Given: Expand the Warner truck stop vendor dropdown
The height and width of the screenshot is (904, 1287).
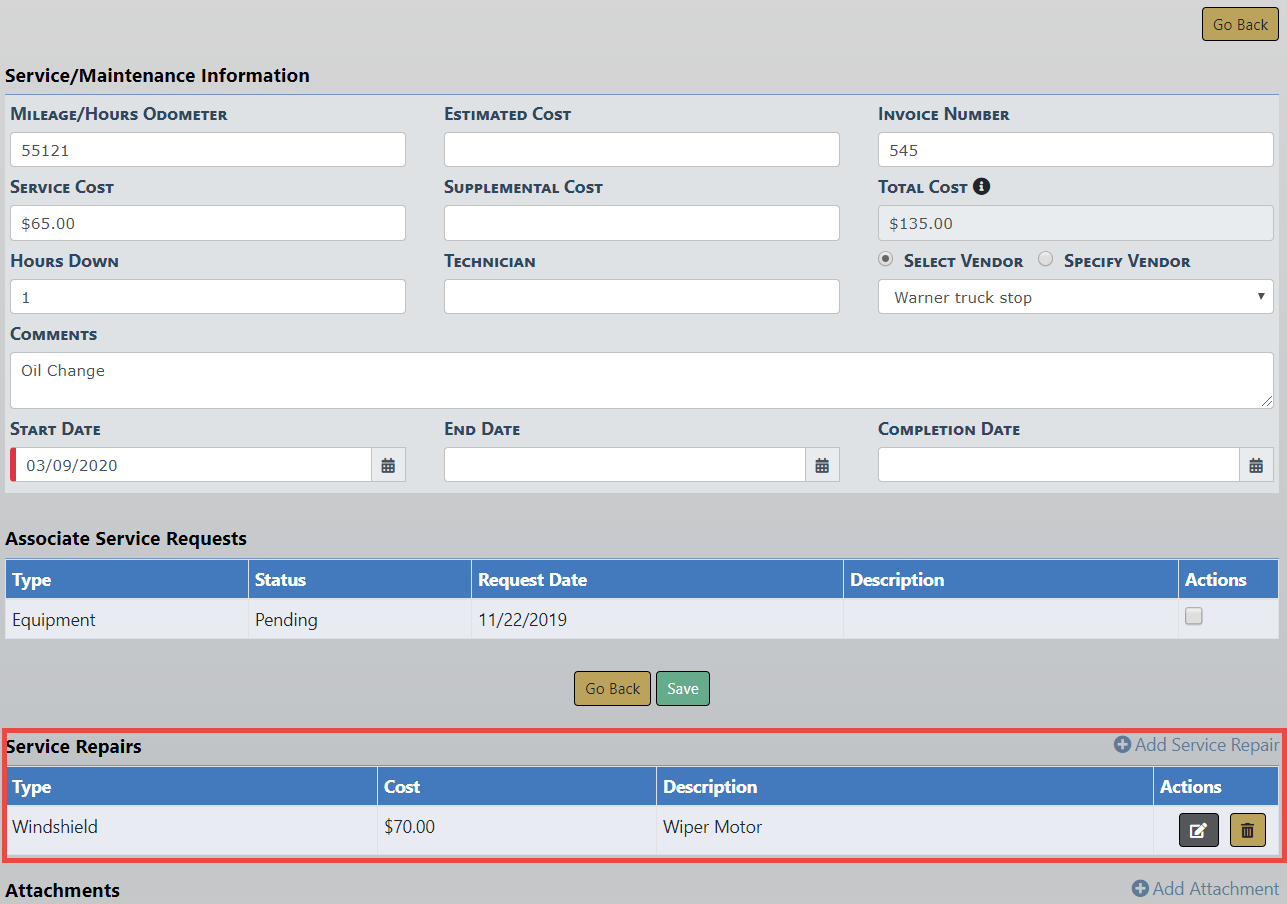Looking at the screenshot, I should click(x=1075, y=297).
